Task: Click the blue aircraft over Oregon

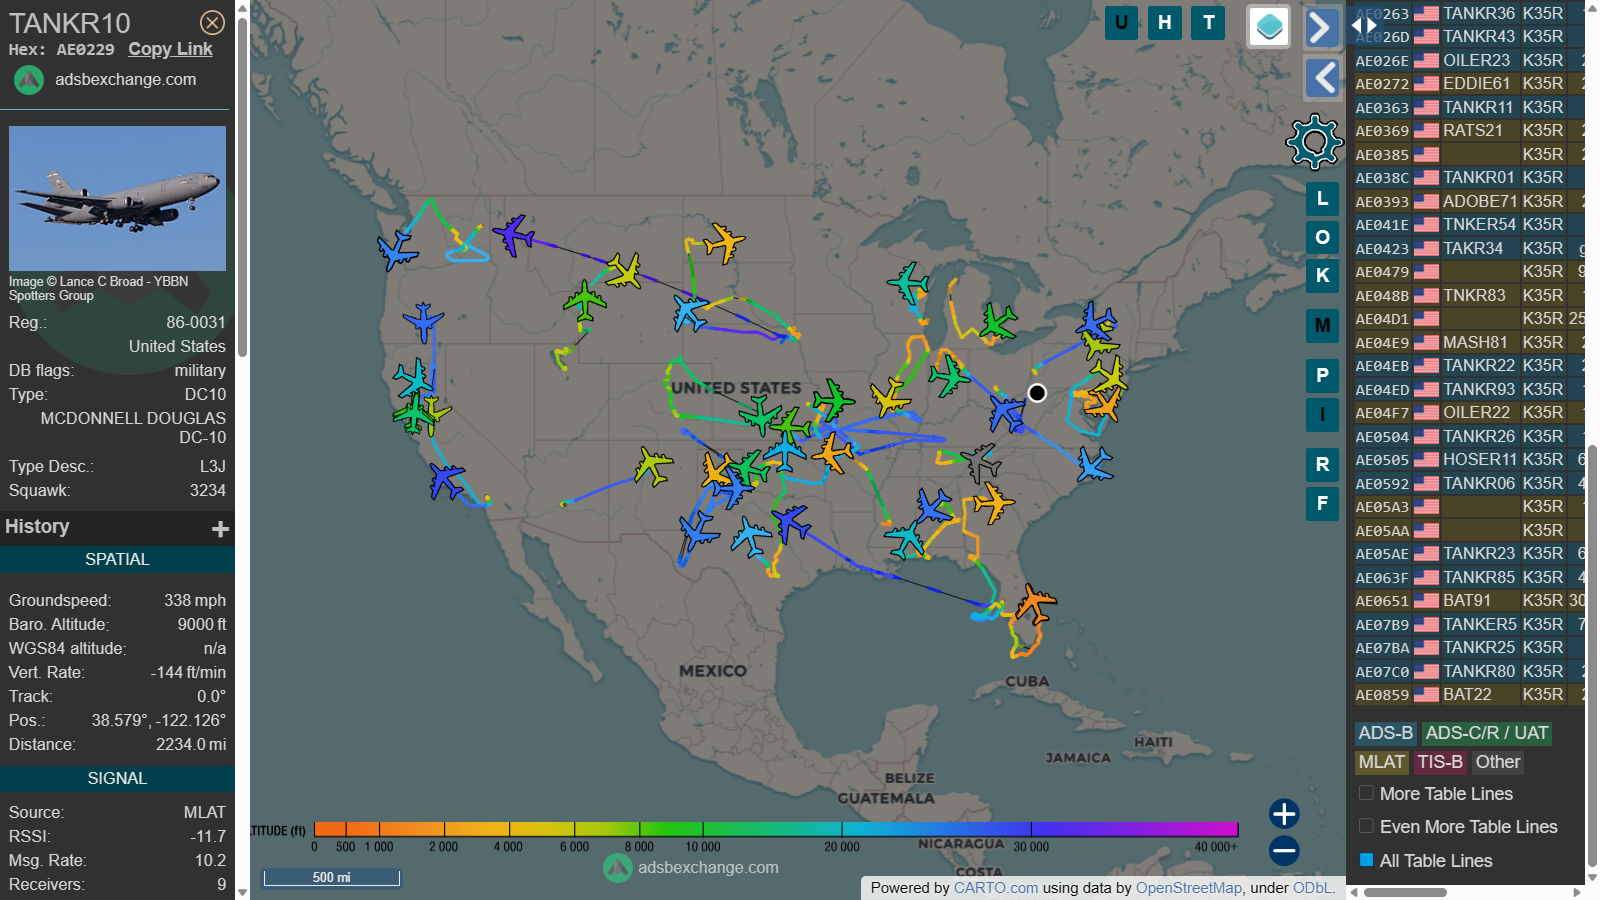Action: pyautogui.click(x=423, y=322)
